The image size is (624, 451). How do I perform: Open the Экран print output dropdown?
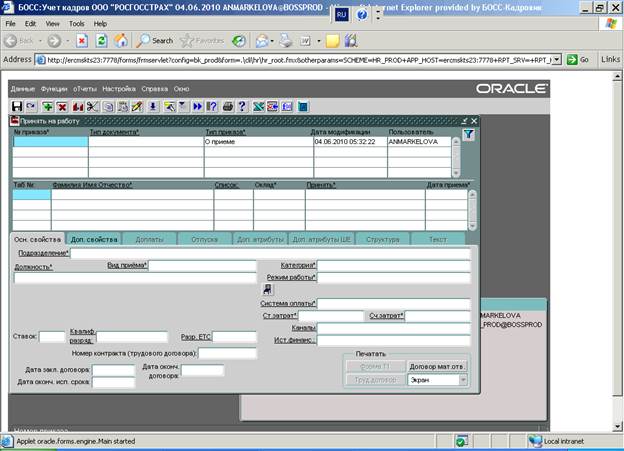[x=463, y=380]
